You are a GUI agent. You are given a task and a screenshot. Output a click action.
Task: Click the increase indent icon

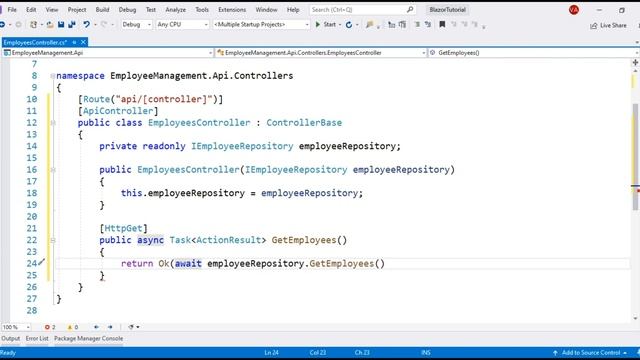point(402,25)
